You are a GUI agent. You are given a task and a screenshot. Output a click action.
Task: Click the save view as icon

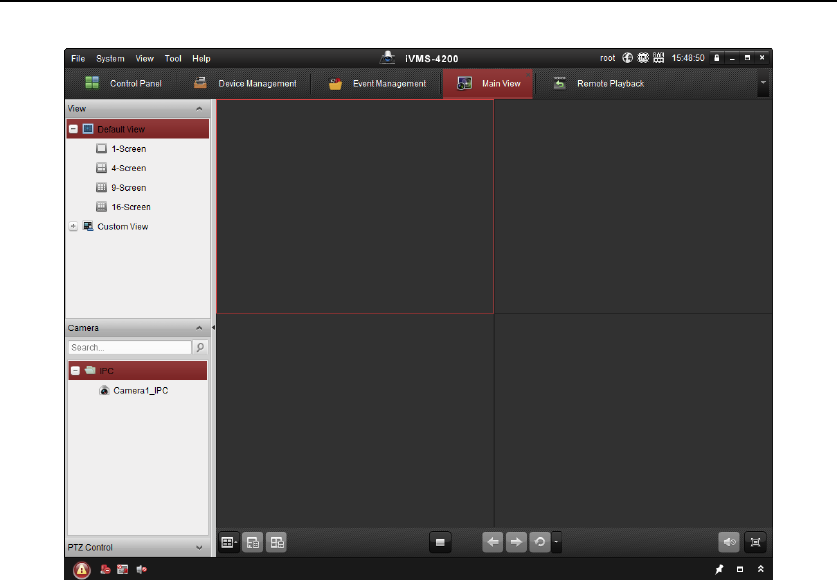click(277, 543)
